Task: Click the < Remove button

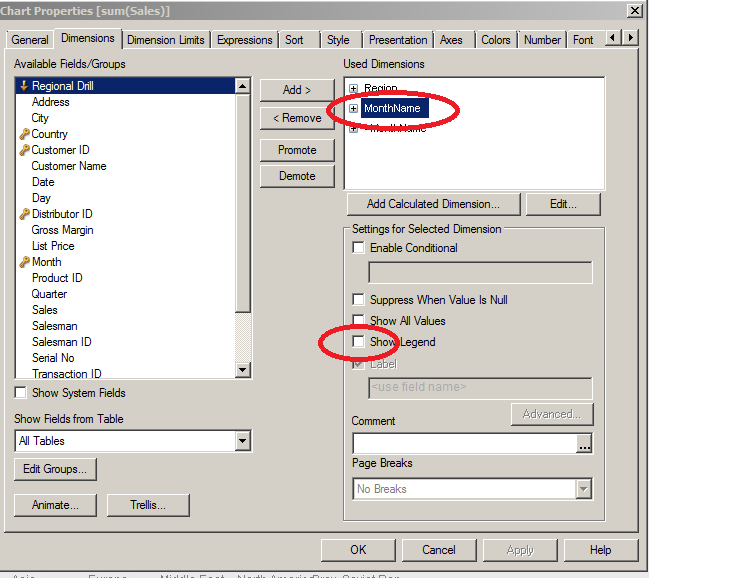Action: coord(297,118)
